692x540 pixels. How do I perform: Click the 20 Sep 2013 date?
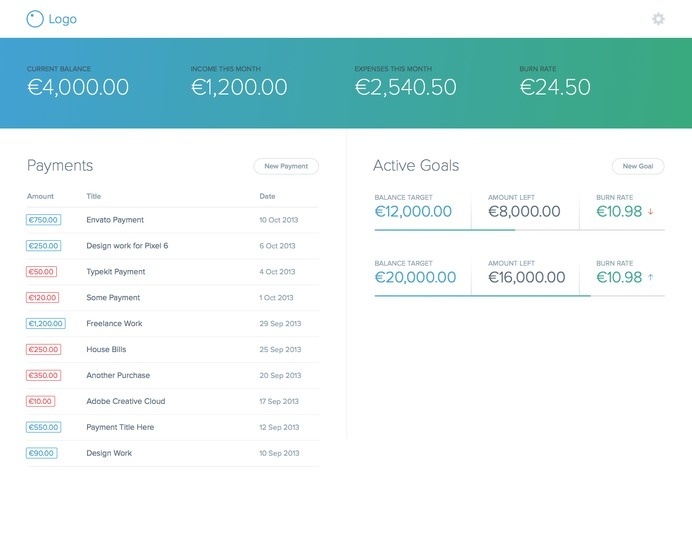(x=280, y=375)
